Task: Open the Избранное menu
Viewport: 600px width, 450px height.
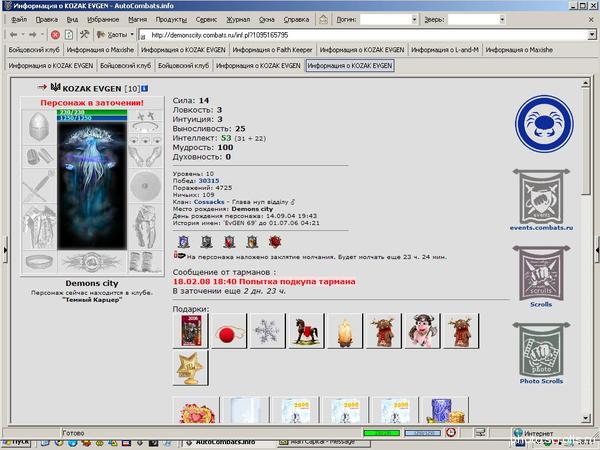Action: [x=103, y=20]
